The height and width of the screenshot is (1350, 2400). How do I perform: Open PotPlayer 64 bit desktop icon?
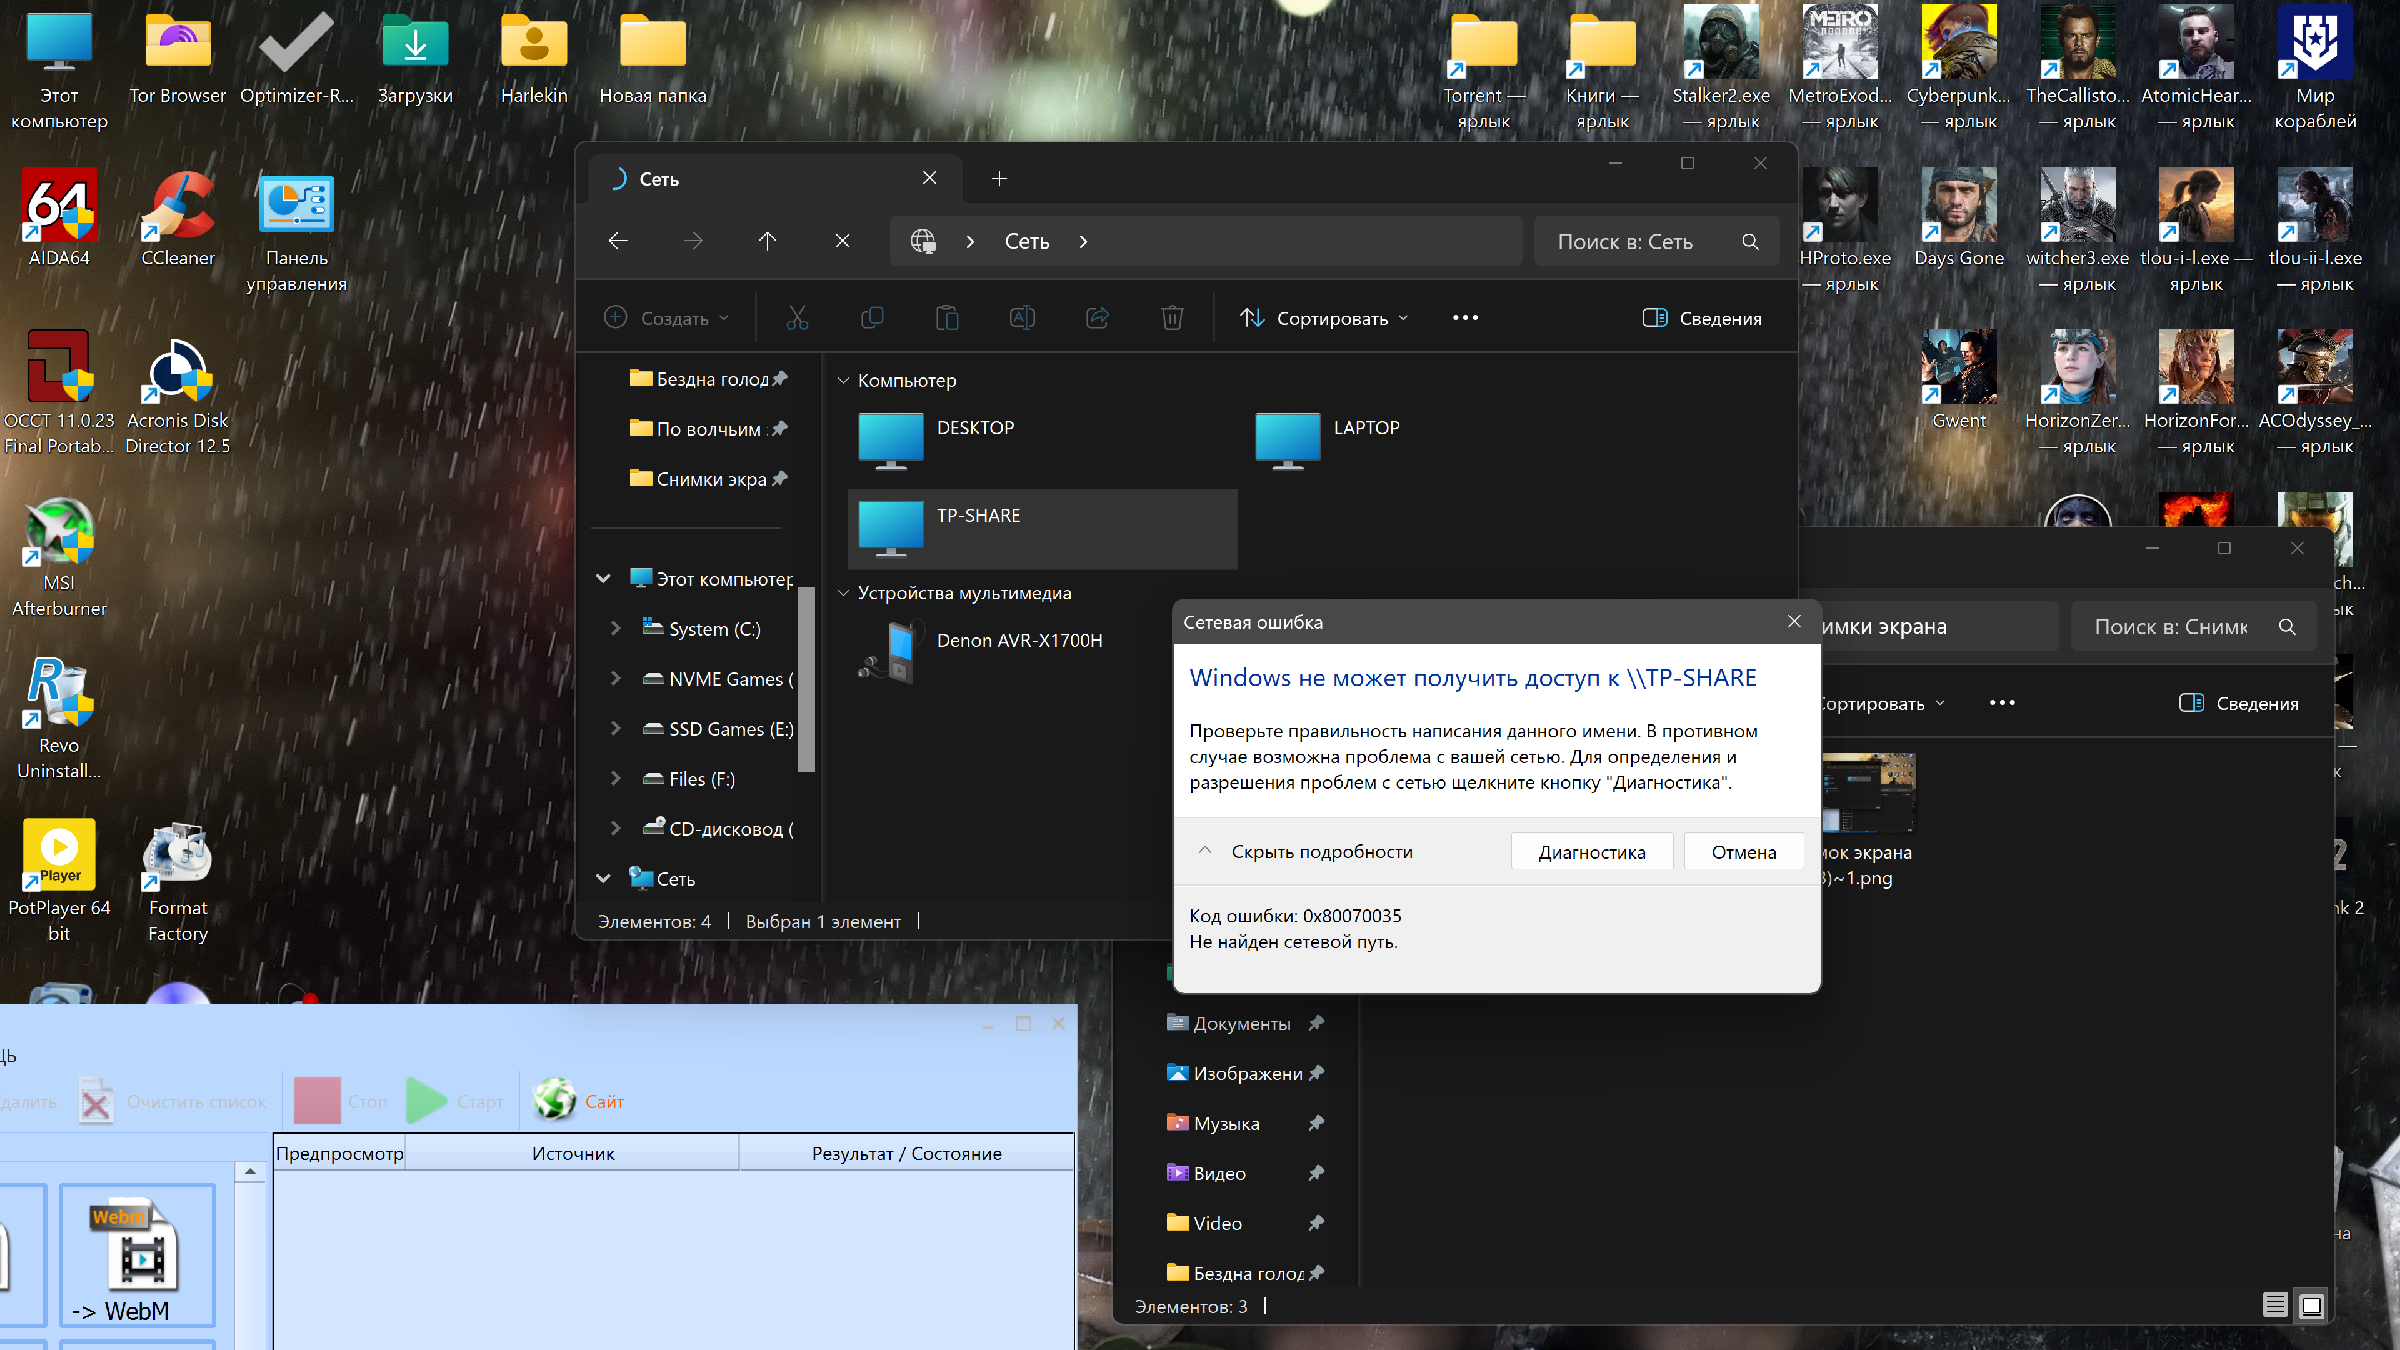[59, 881]
